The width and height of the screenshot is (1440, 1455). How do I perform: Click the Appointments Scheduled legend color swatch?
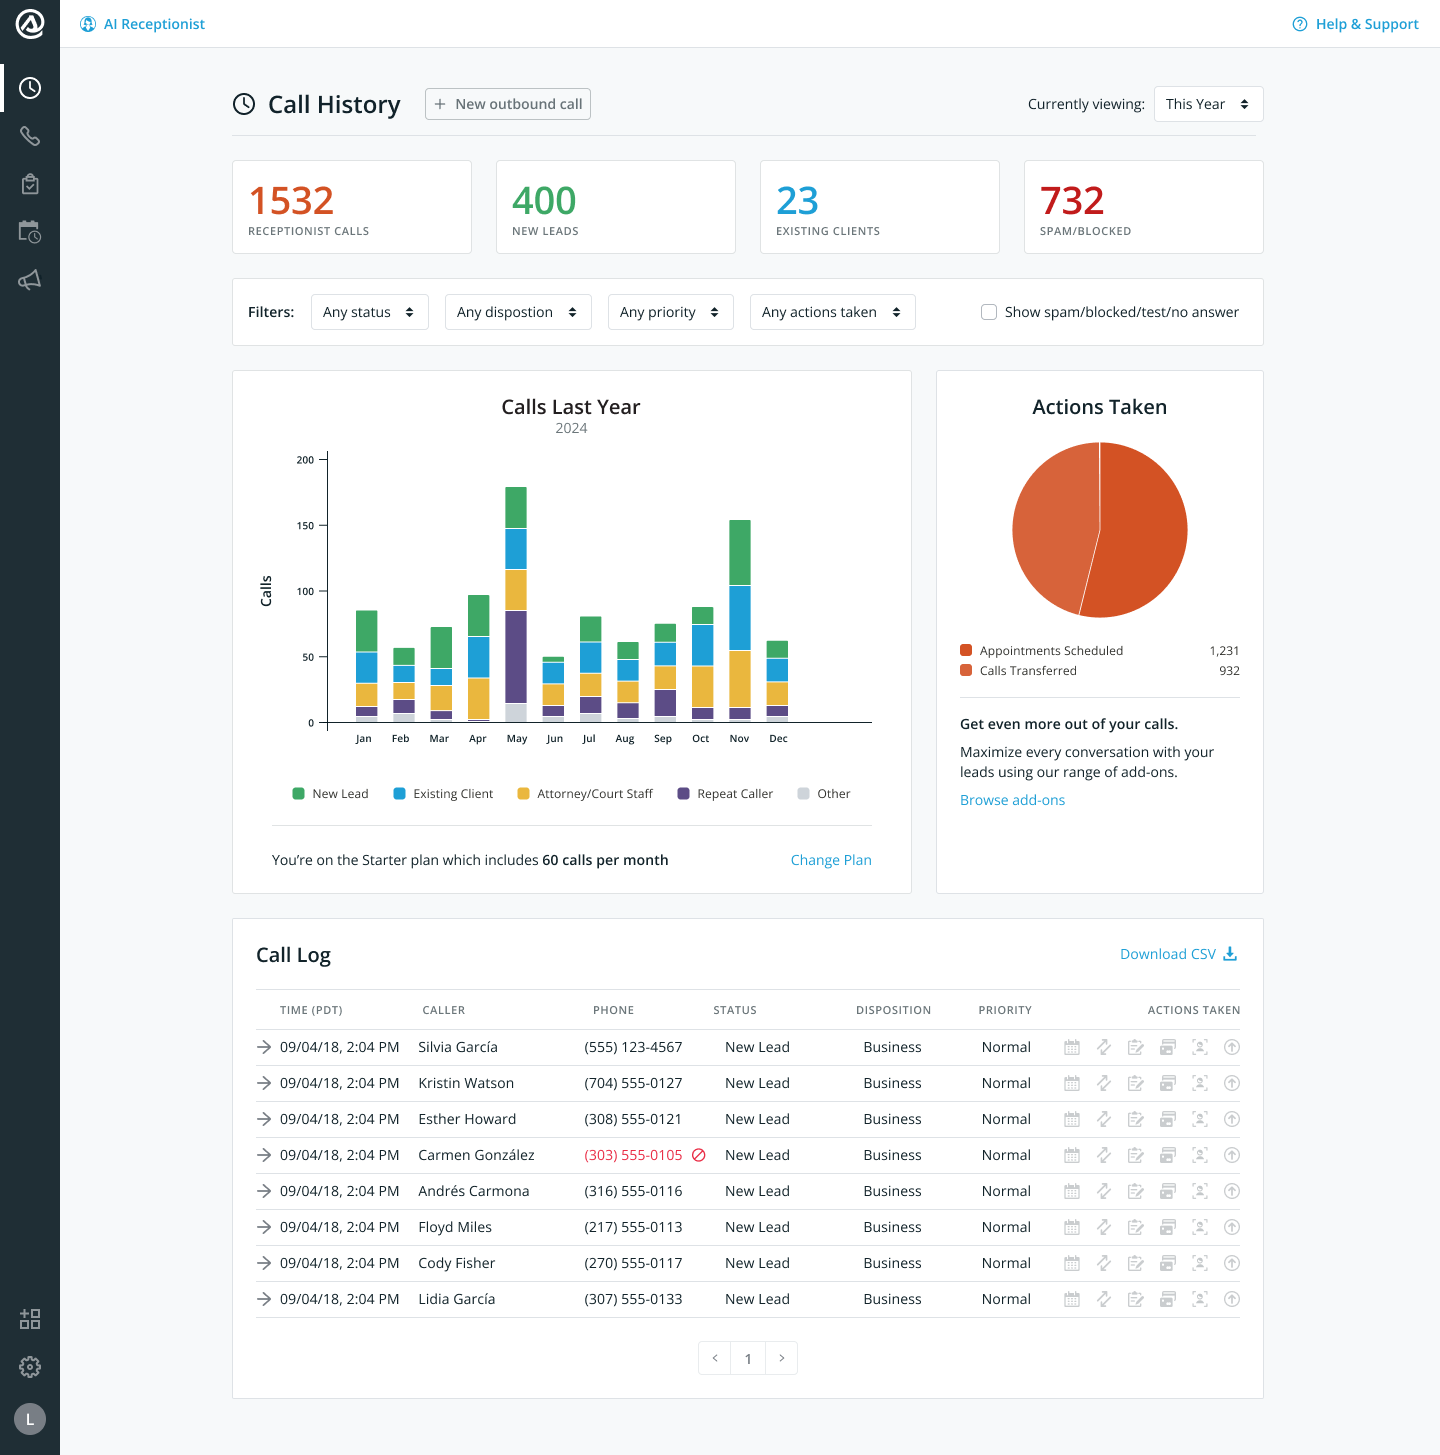[966, 650]
